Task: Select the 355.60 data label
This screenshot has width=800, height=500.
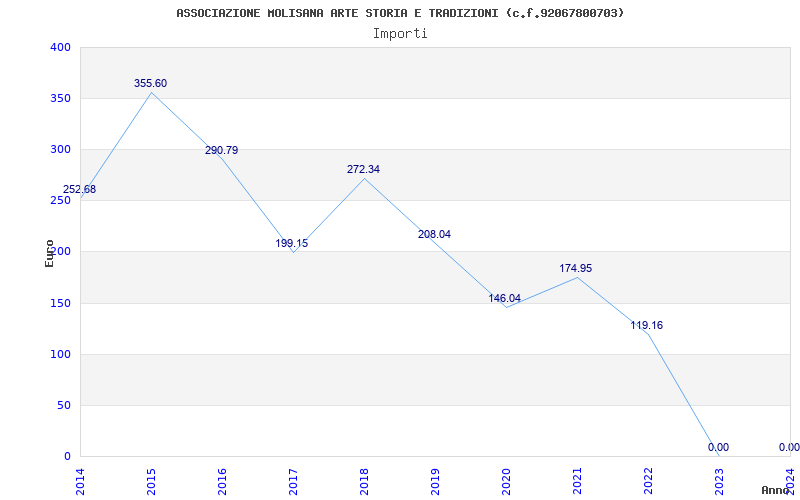Action: (151, 84)
